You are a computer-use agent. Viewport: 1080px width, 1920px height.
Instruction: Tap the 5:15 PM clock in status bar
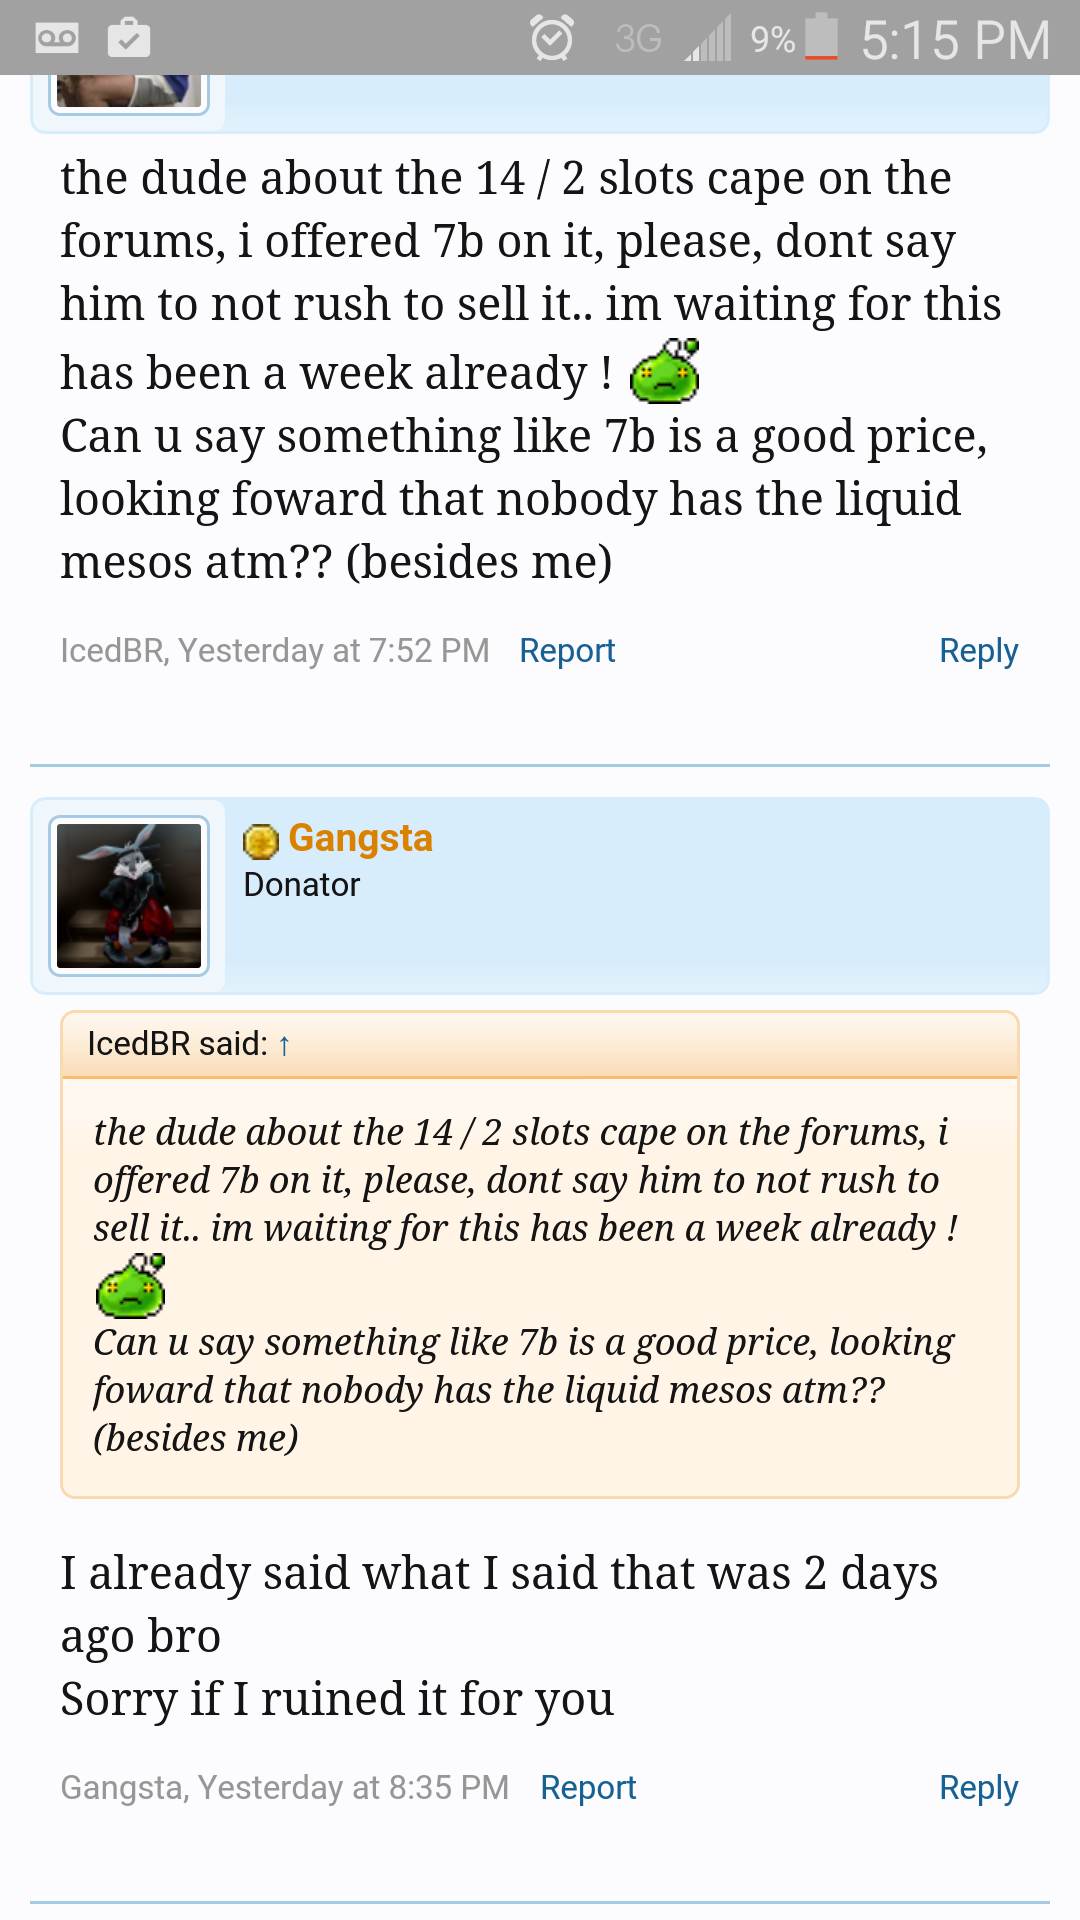point(955,41)
